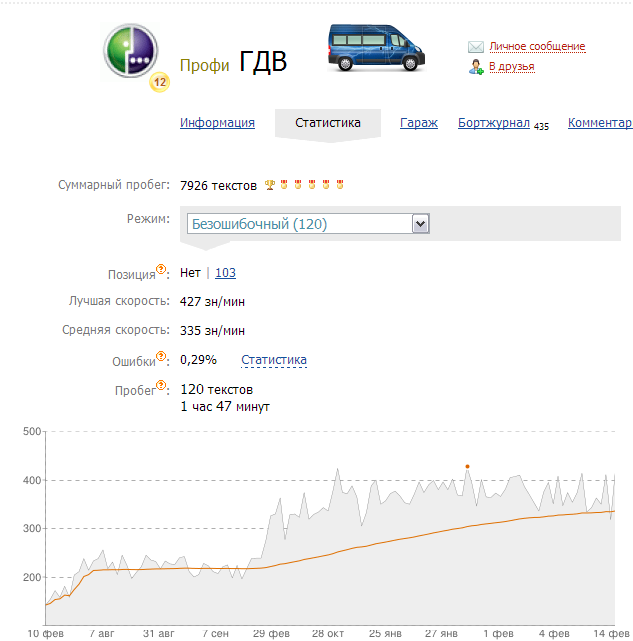Open the Гараж tab

click(x=419, y=123)
